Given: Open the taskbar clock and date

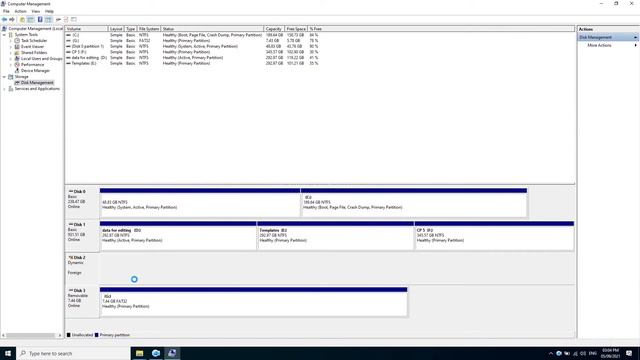Looking at the screenshot, I should [610, 353].
